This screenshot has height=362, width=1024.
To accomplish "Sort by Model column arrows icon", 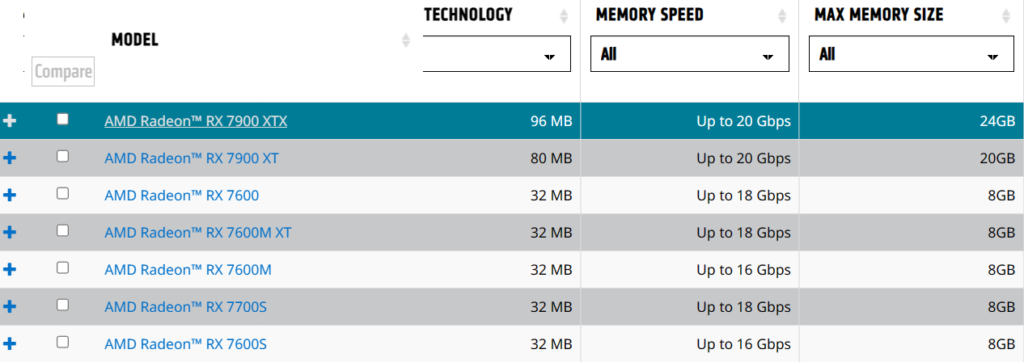I will coord(406,40).
